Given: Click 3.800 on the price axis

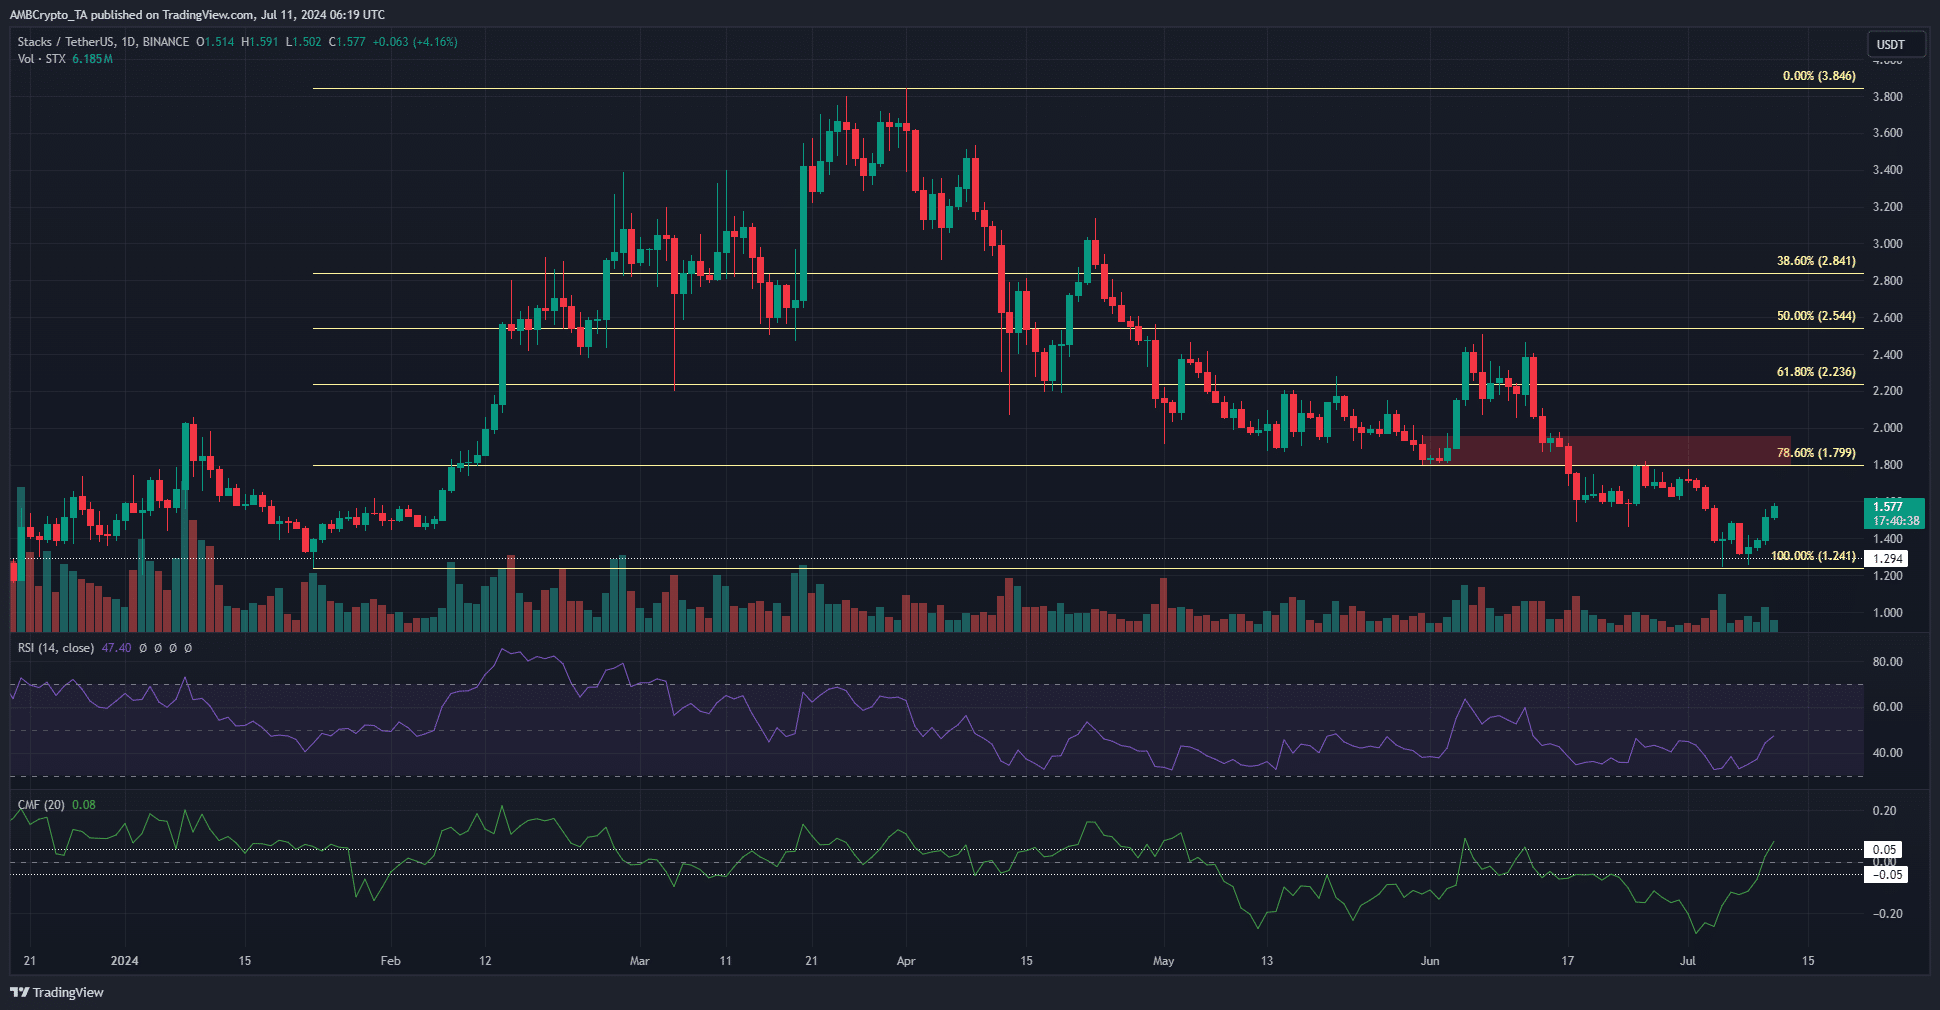Looking at the screenshot, I should [x=1888, y=97].
